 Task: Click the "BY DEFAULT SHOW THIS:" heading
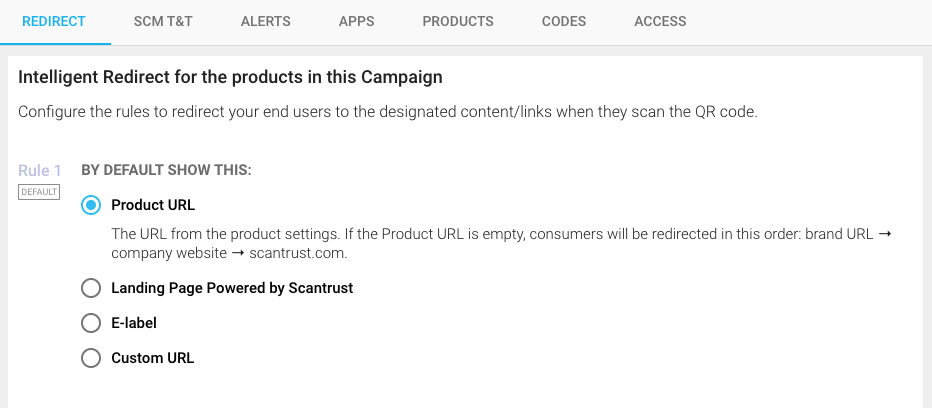[166, 171]
